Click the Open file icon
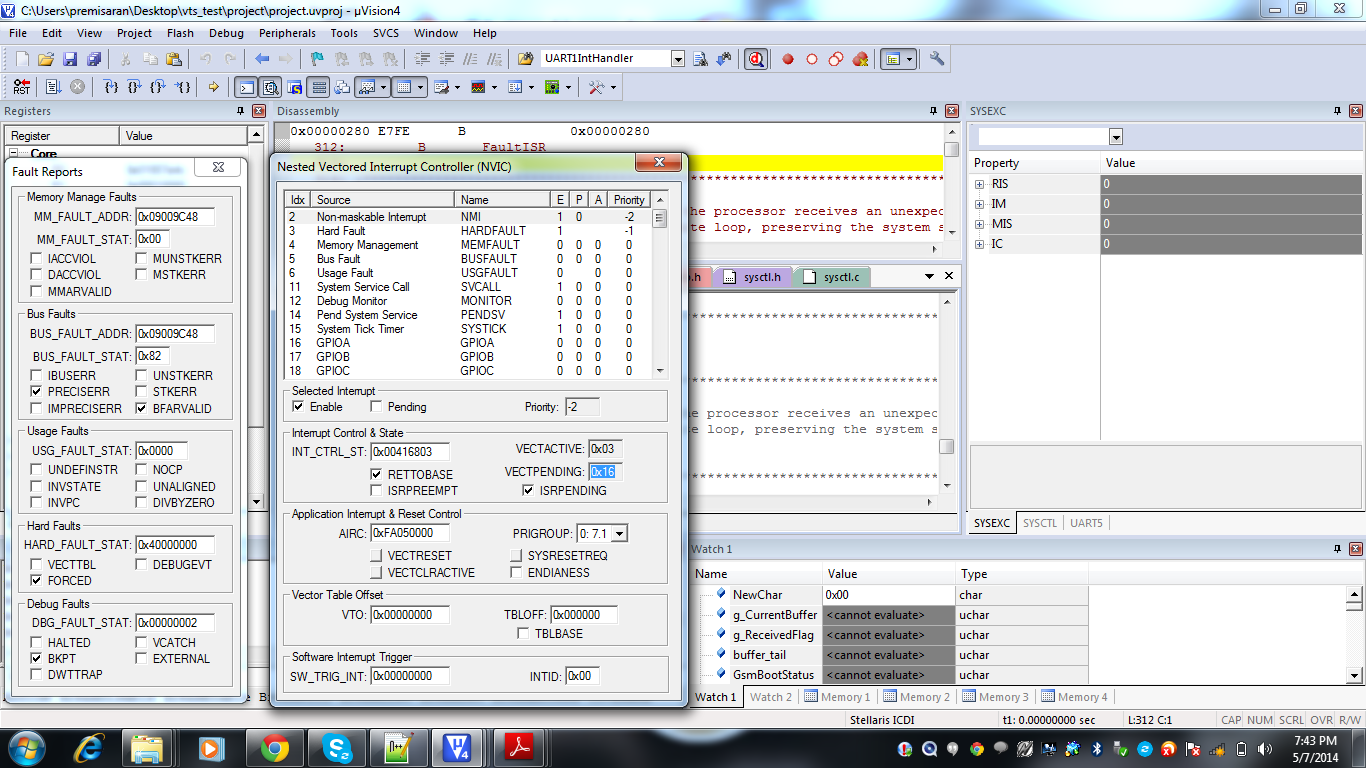This screenshot has height=768, width=1366. point(46,59)
